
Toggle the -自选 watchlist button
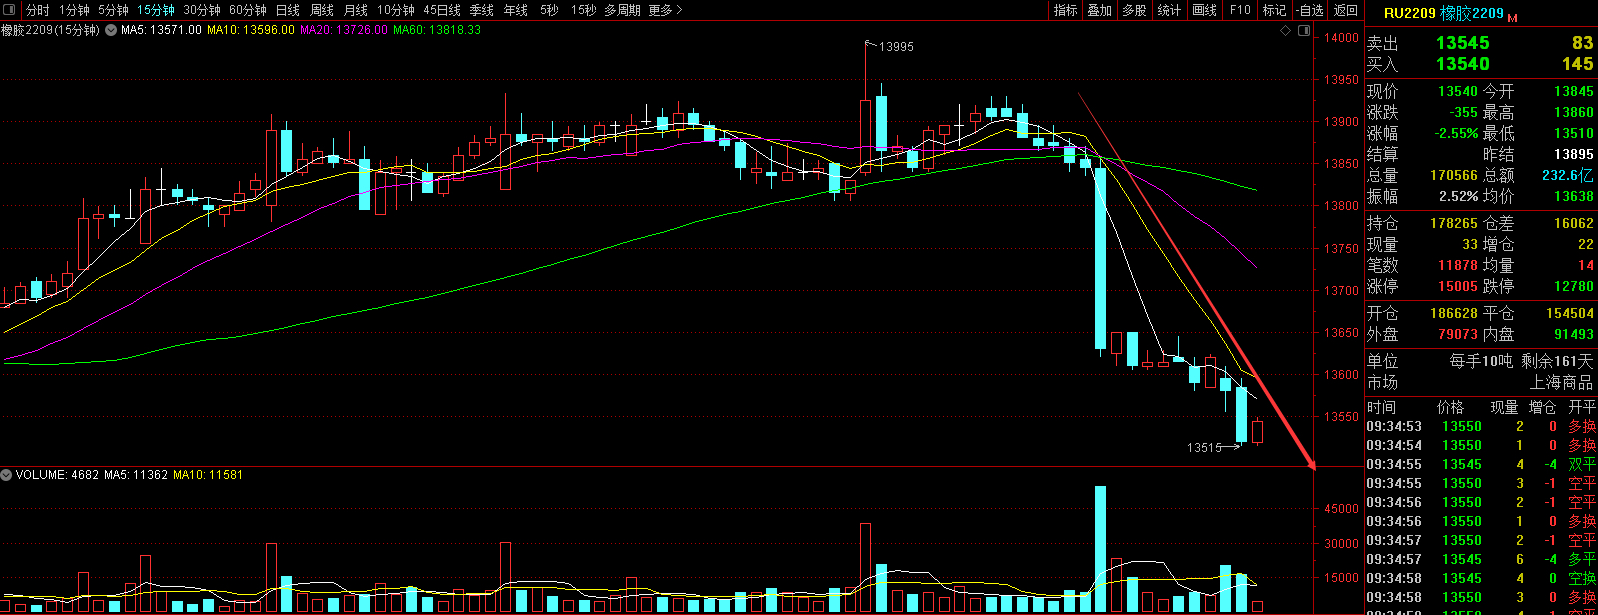1310,10
